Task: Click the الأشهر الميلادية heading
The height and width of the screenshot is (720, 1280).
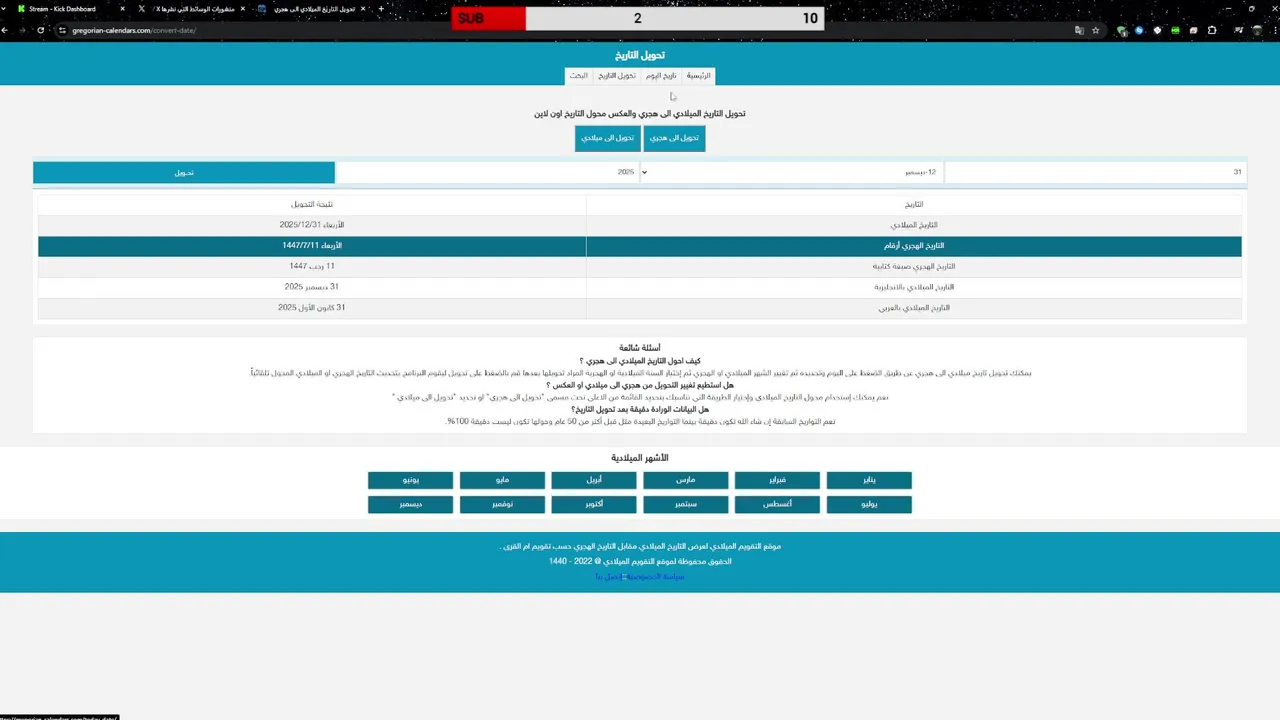Action: click(640, 458)
